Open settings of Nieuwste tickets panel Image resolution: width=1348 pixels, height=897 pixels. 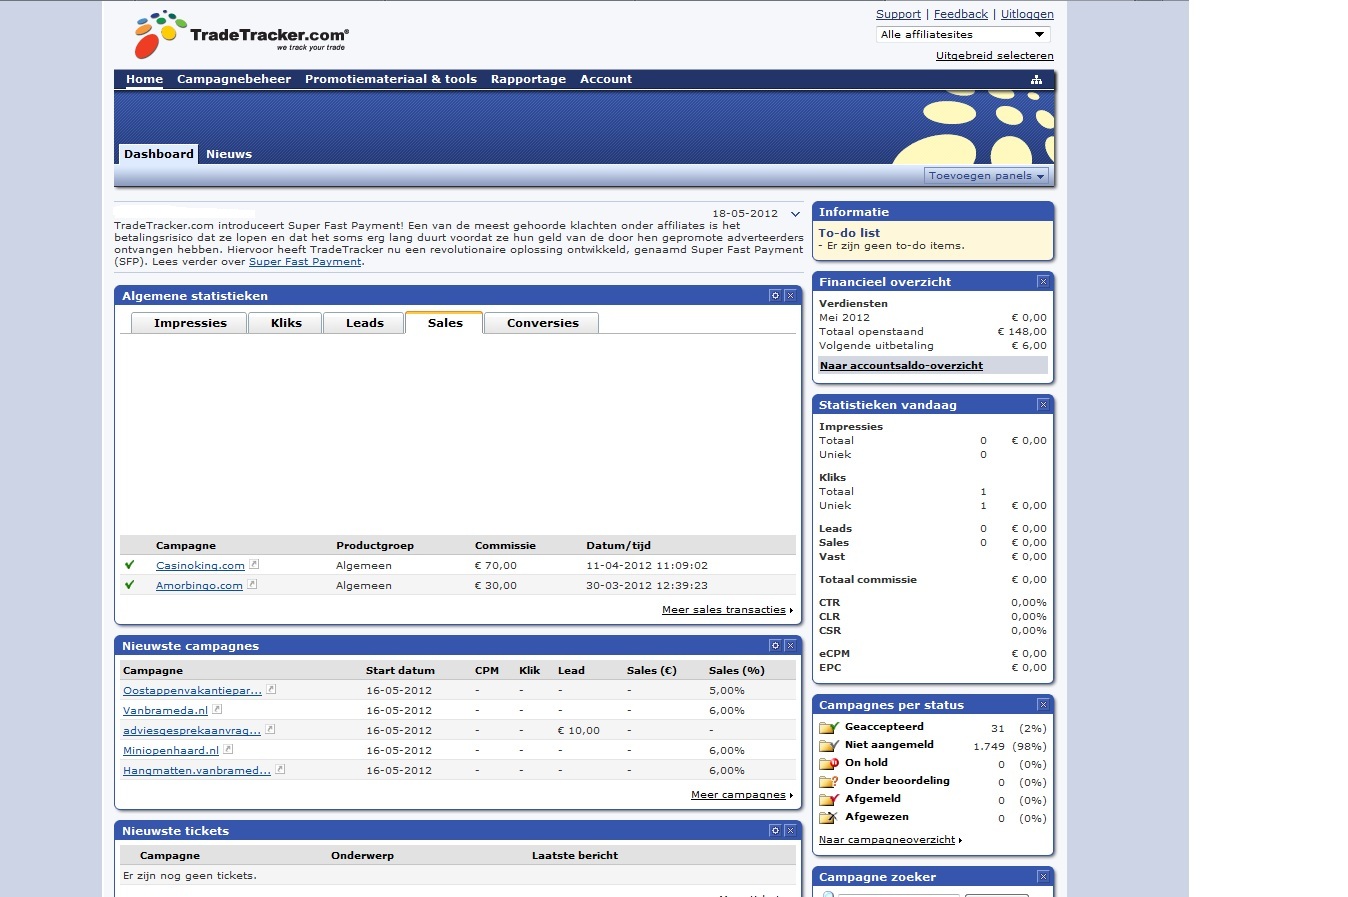(x=775, y=831)
